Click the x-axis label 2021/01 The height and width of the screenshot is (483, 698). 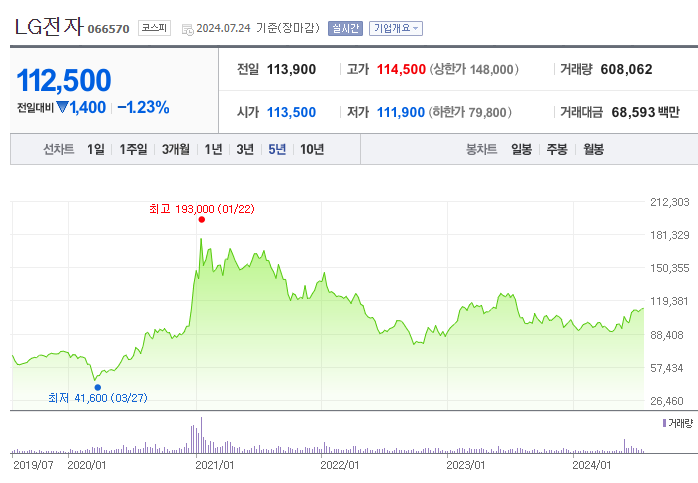[x=215, y=465]
